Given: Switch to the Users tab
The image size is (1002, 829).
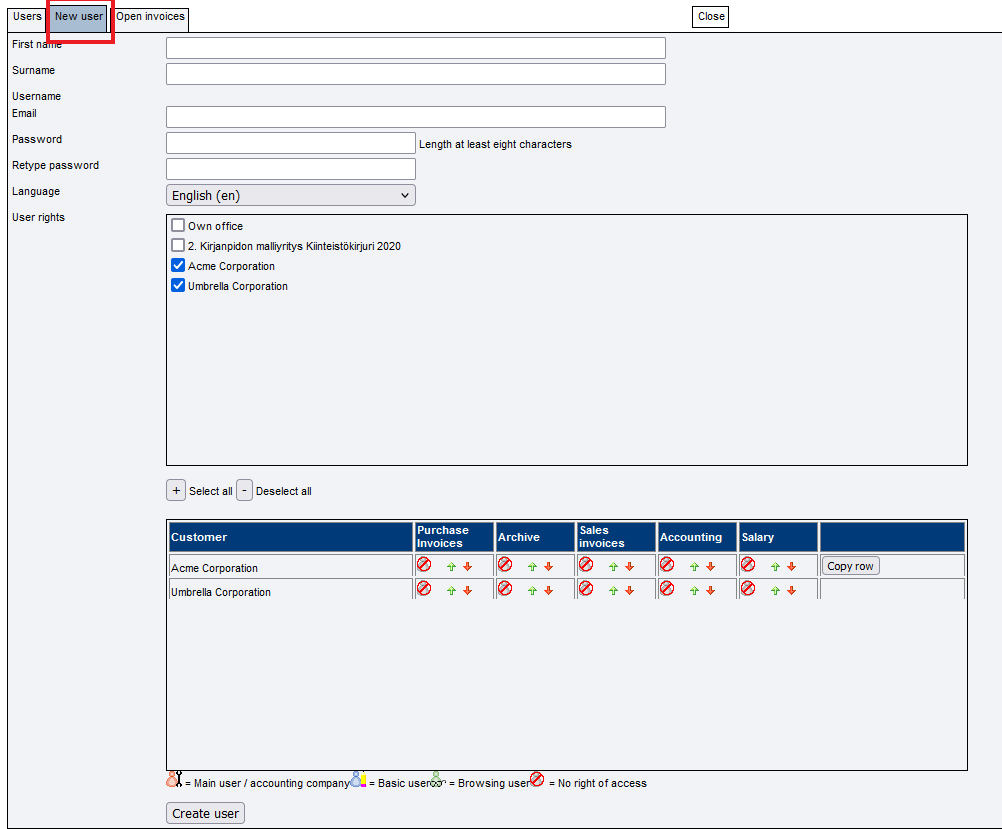Looking at the screenshot, I should tap(27, 17).
